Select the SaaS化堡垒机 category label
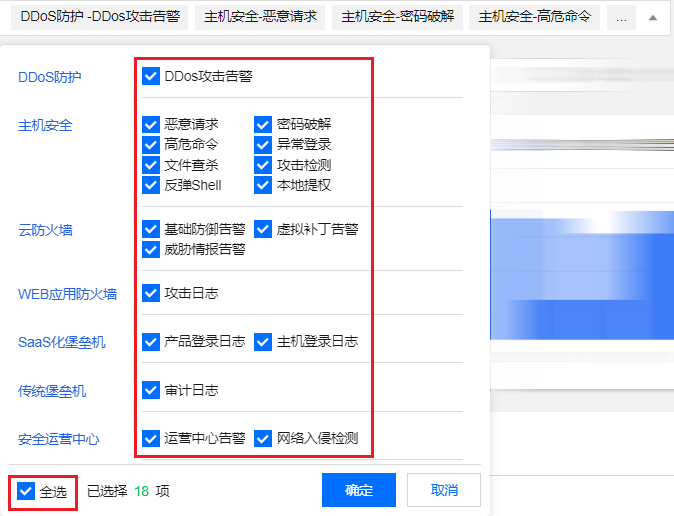674x516 pixels. (x=62, y=342)
